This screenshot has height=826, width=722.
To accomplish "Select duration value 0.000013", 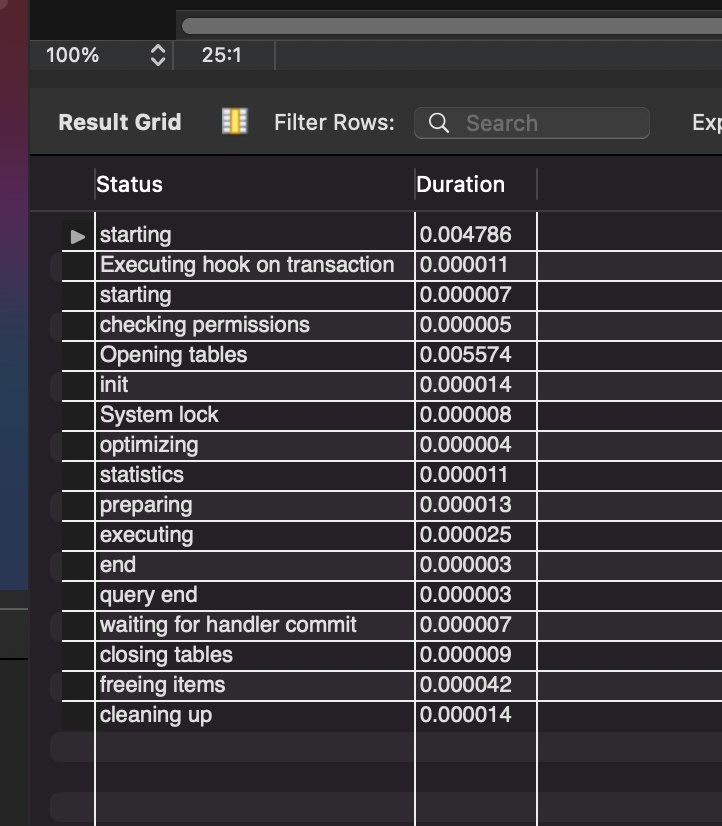I will coord(476,505).
